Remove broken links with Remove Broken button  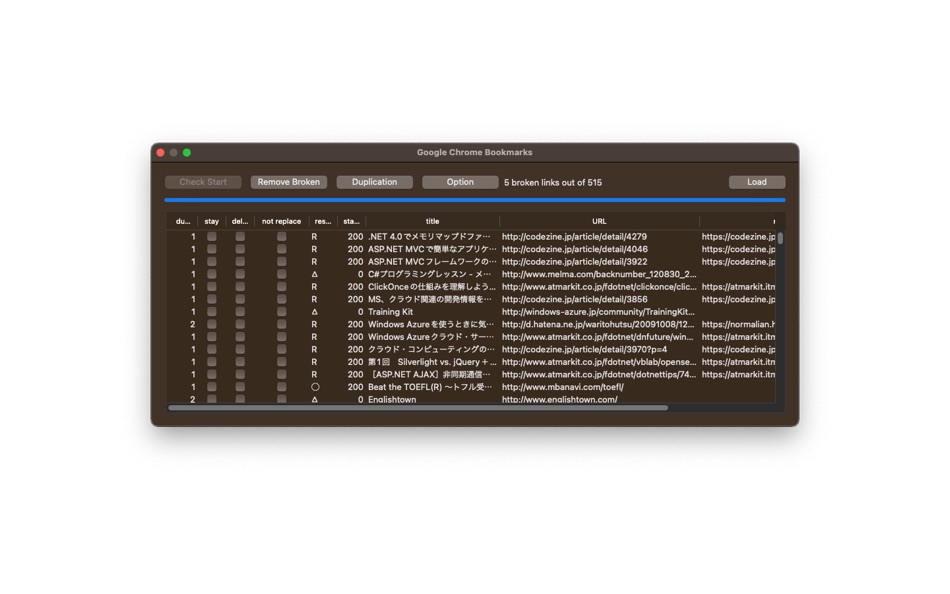point(288,182)
